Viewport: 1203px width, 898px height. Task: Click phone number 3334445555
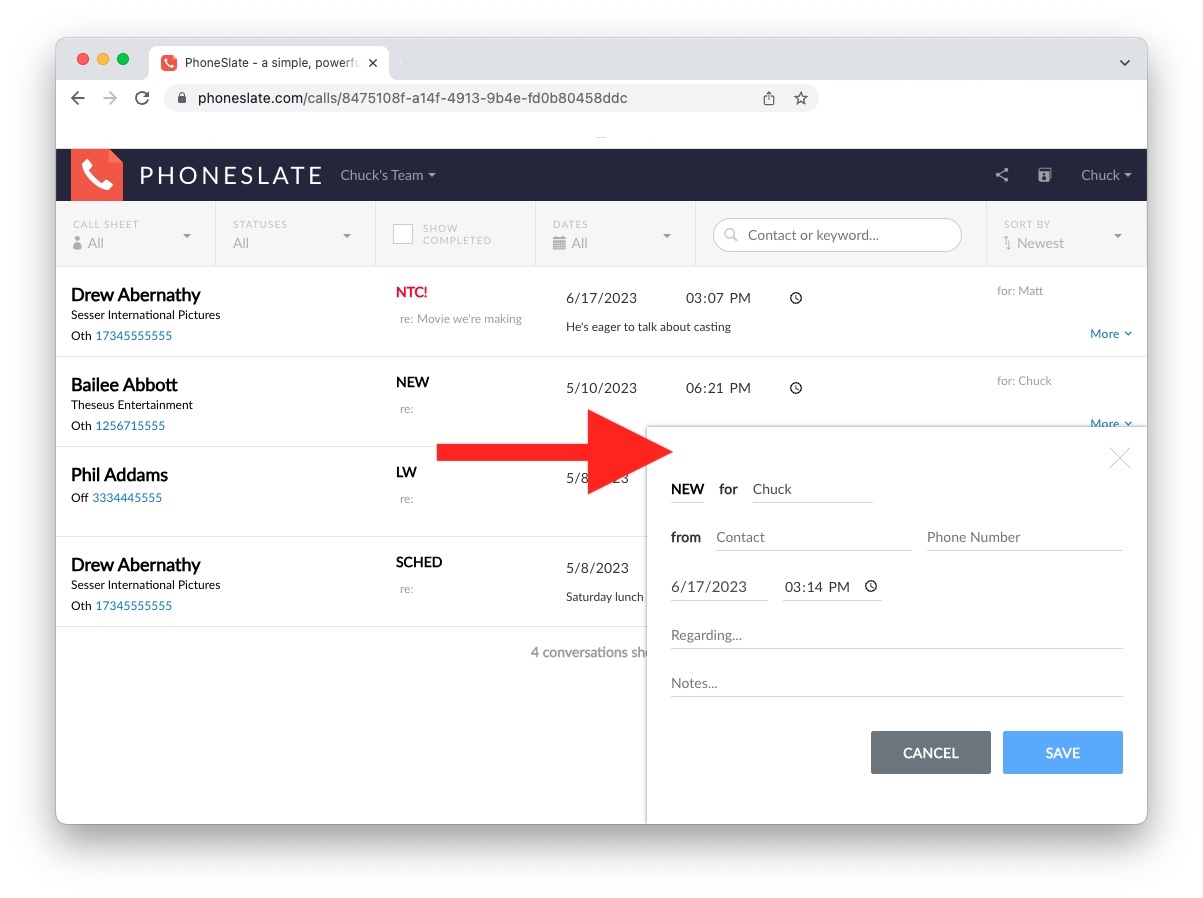pyautogui.click(x=127, y=498)
